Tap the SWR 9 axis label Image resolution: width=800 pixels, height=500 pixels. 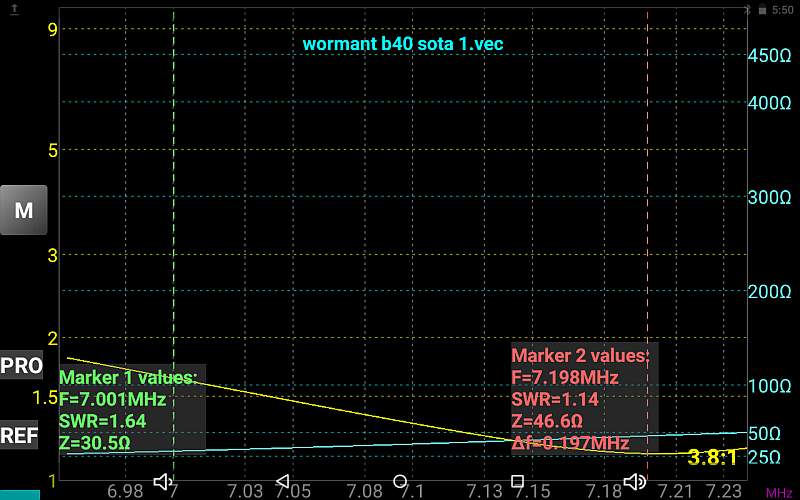[52, 28]
